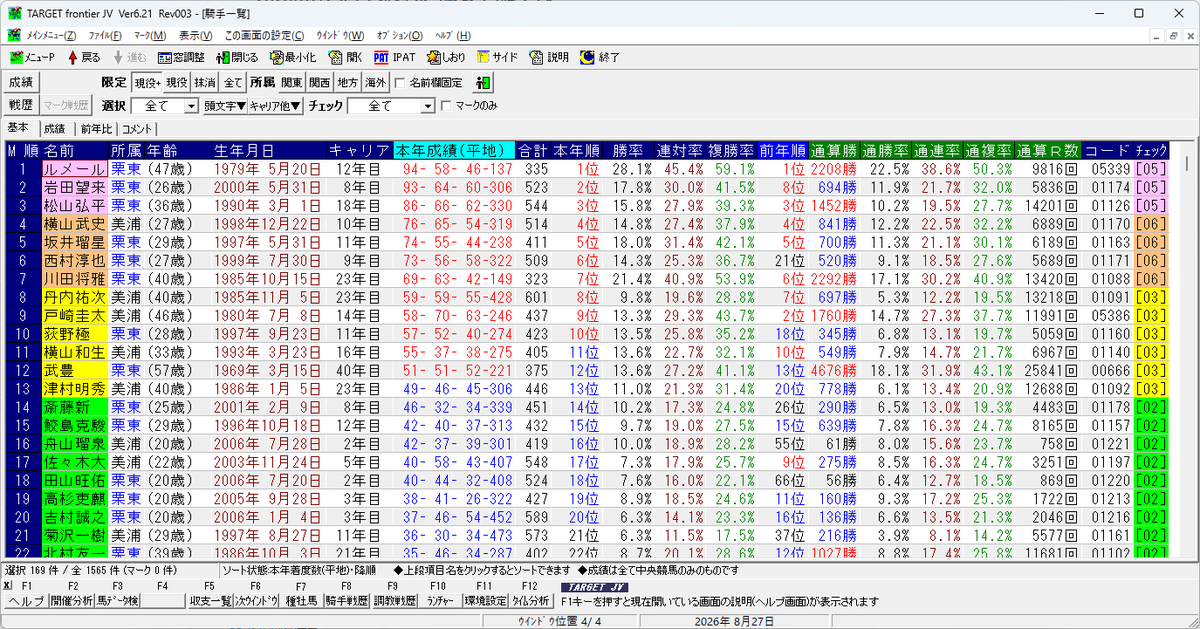The width and height of the screenshot is (1200, 629).
Task: Open the オプション(O) menu
Action: coord(400,36)
